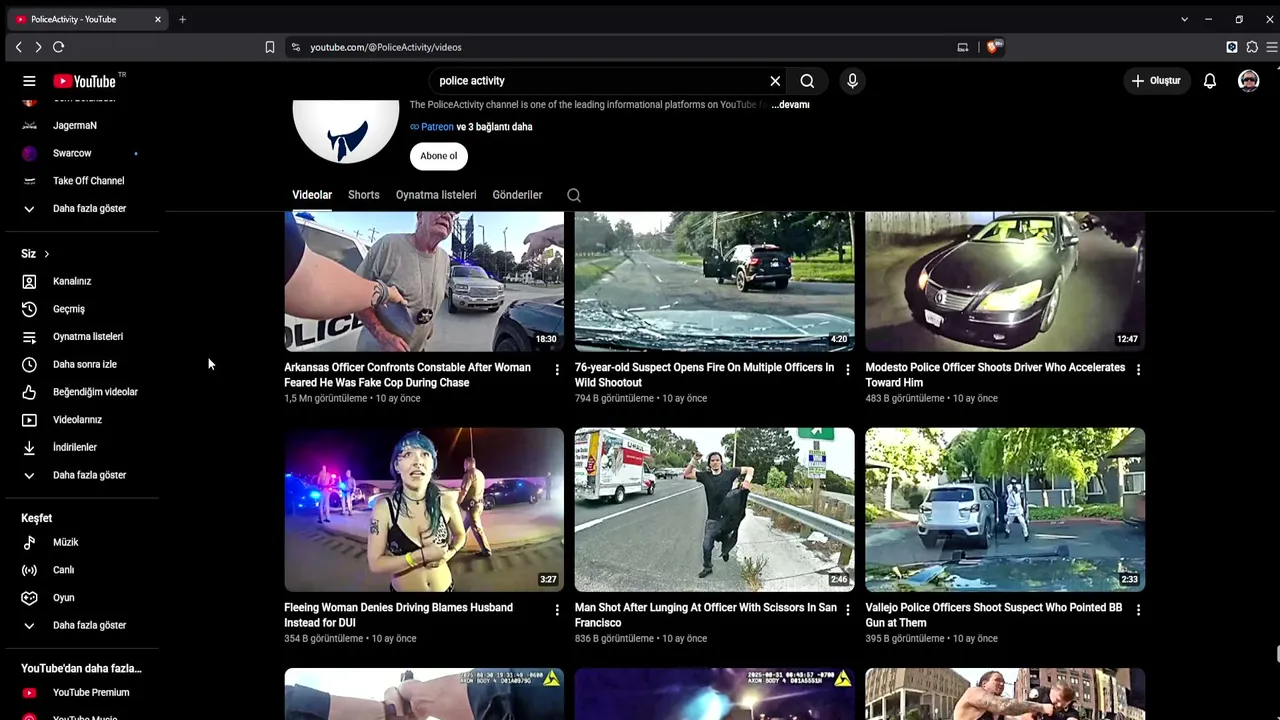Open title 'Fleeing Woman Denies Driving Blames Husband'
1280x720 pixels.
point(398,615)
